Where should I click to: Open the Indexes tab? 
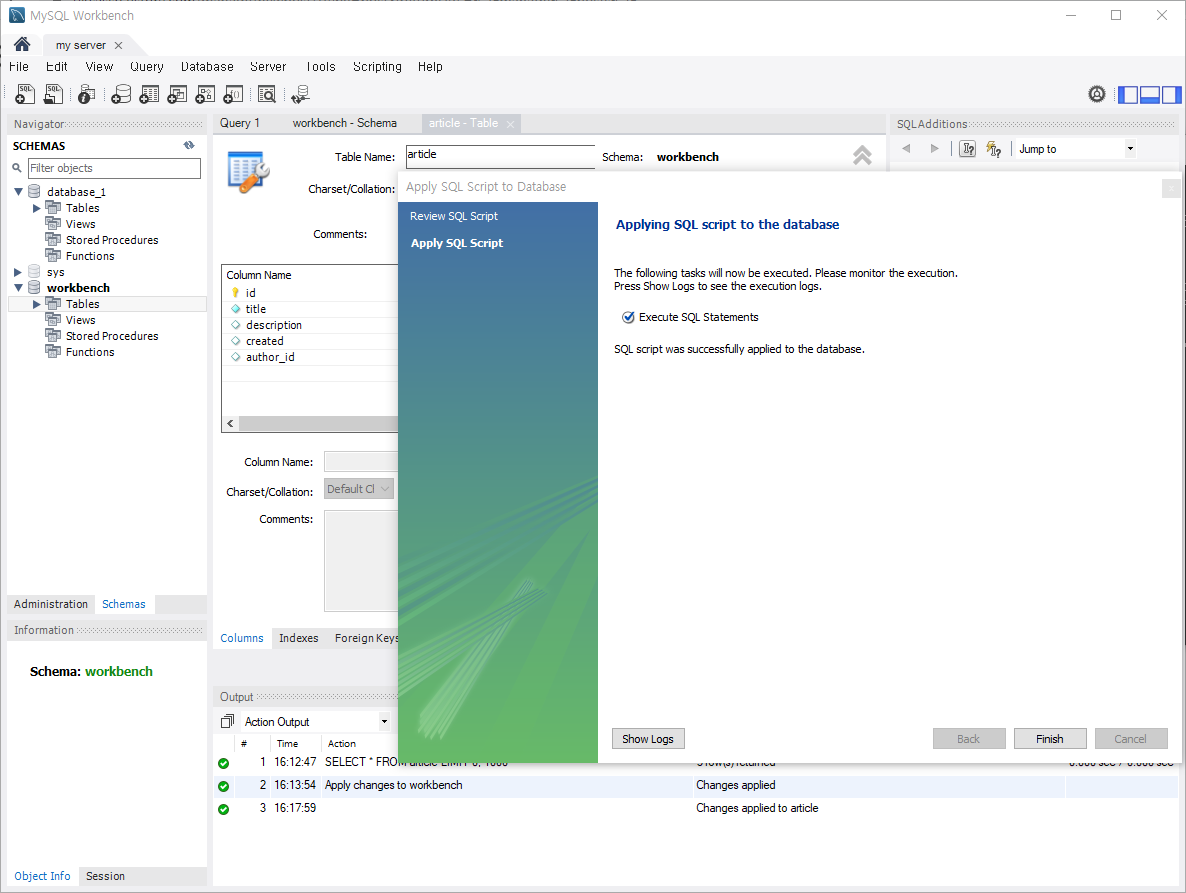click(299, 638)
